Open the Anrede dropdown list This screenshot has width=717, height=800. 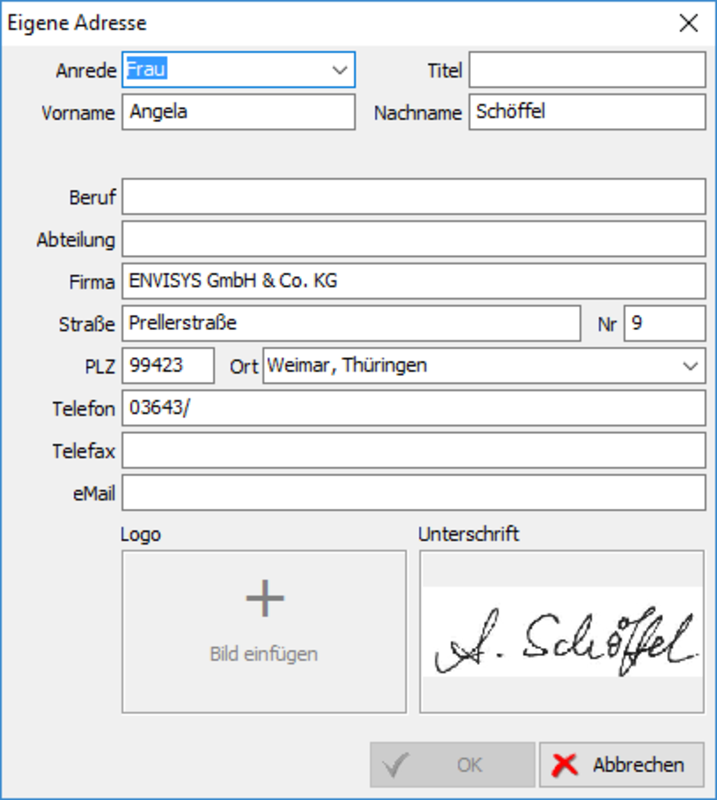[338, 71]
